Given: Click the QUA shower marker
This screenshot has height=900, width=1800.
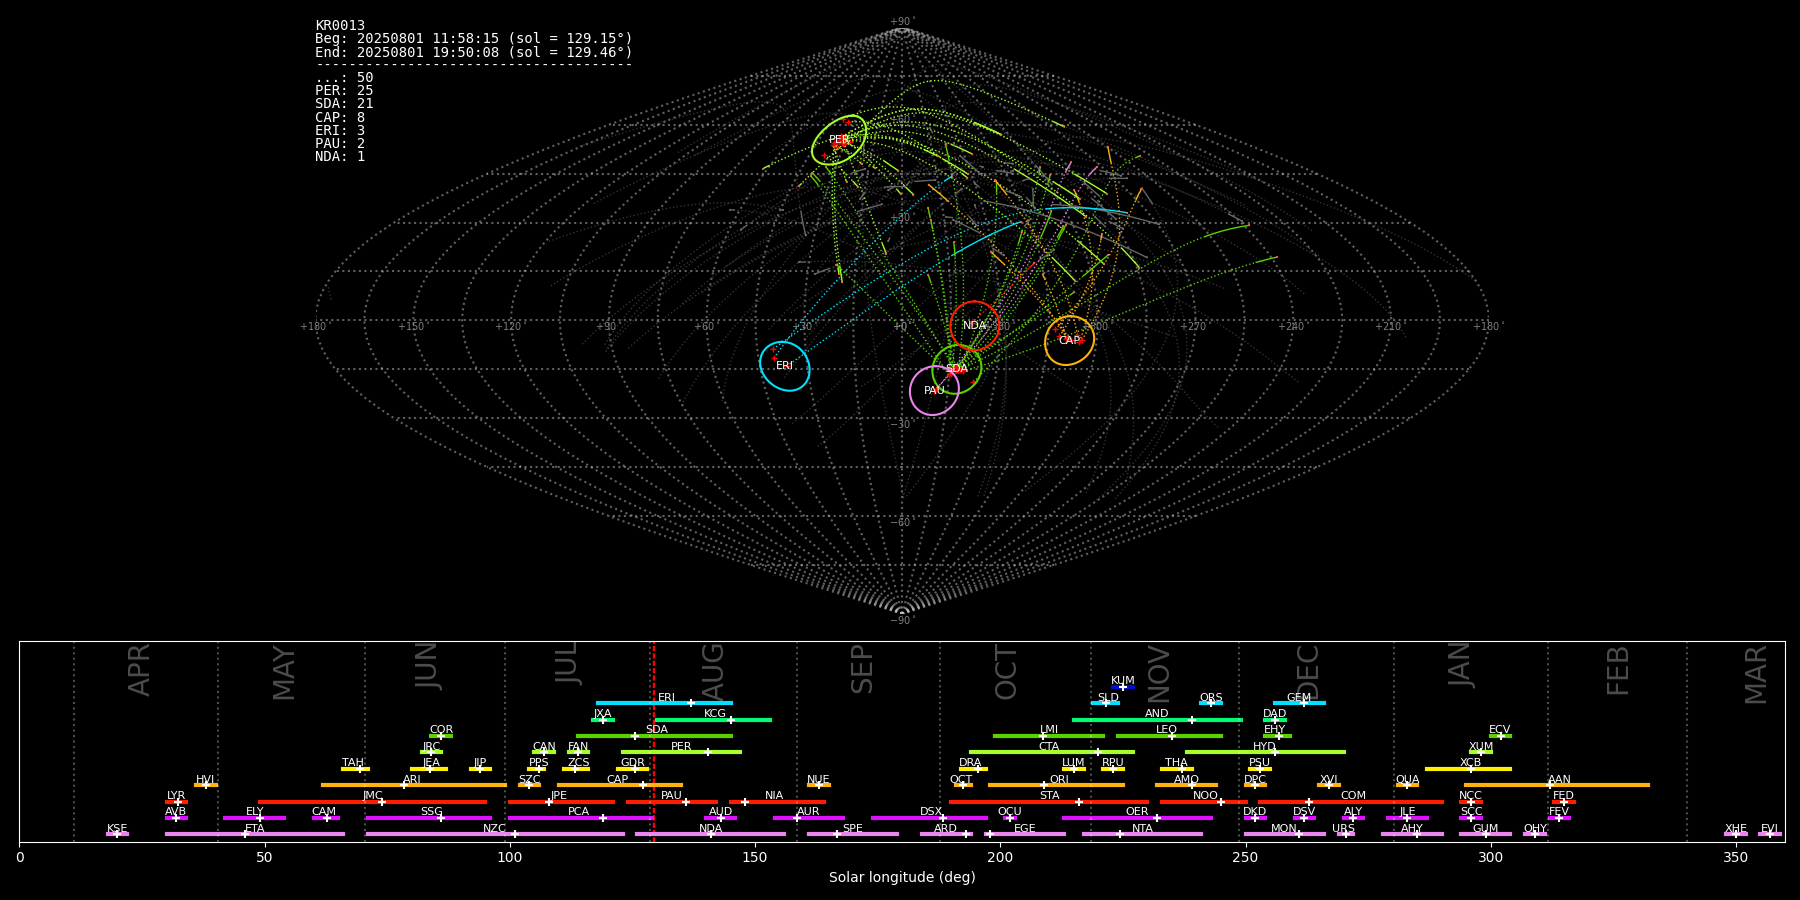Looking at the screenshot, I should [1407, 785].
